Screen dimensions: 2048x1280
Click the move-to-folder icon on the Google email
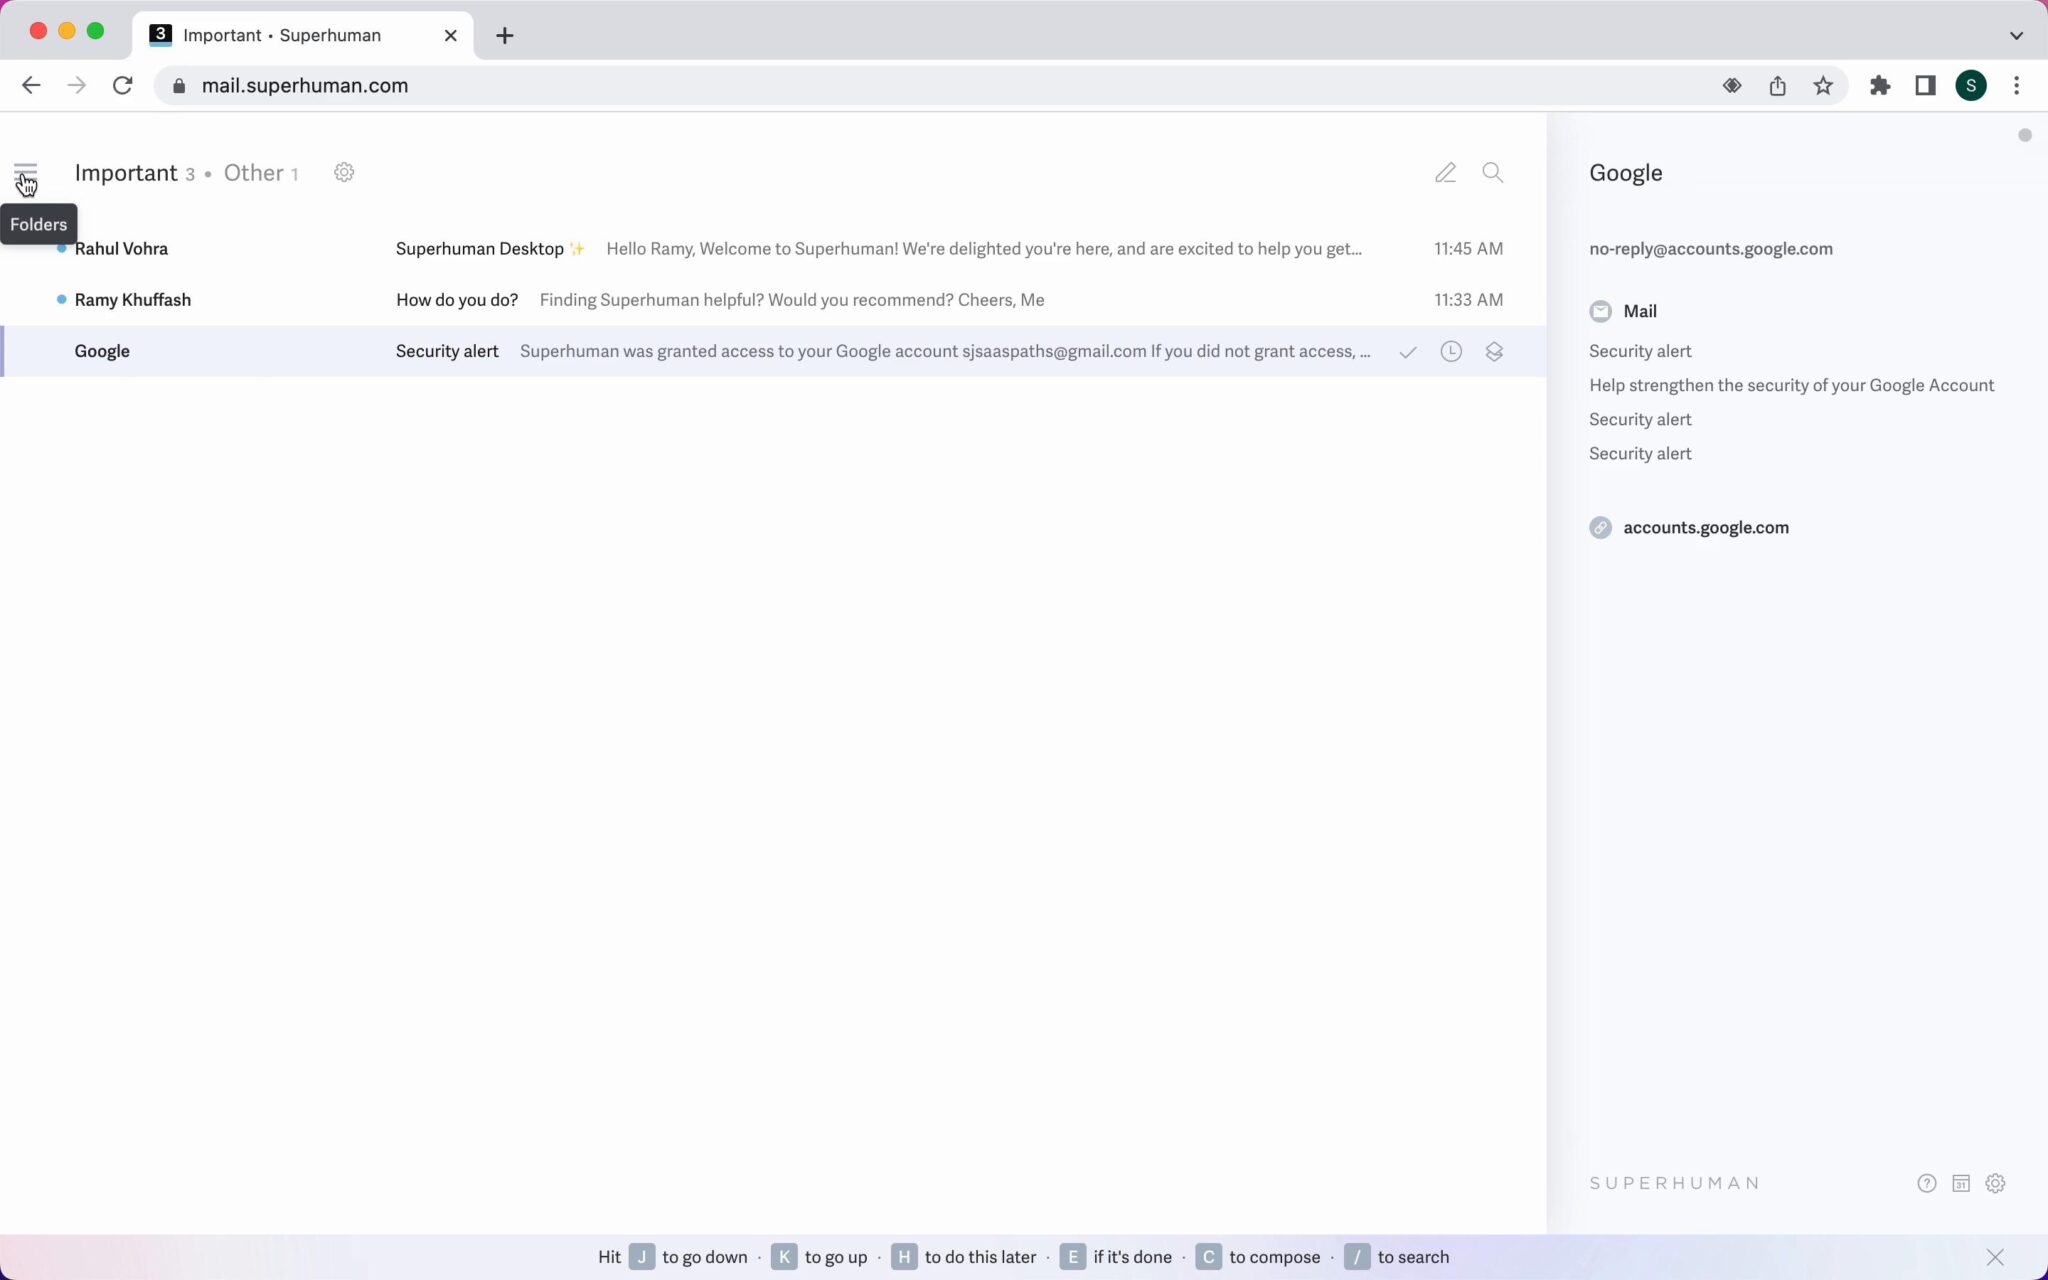1494,351
